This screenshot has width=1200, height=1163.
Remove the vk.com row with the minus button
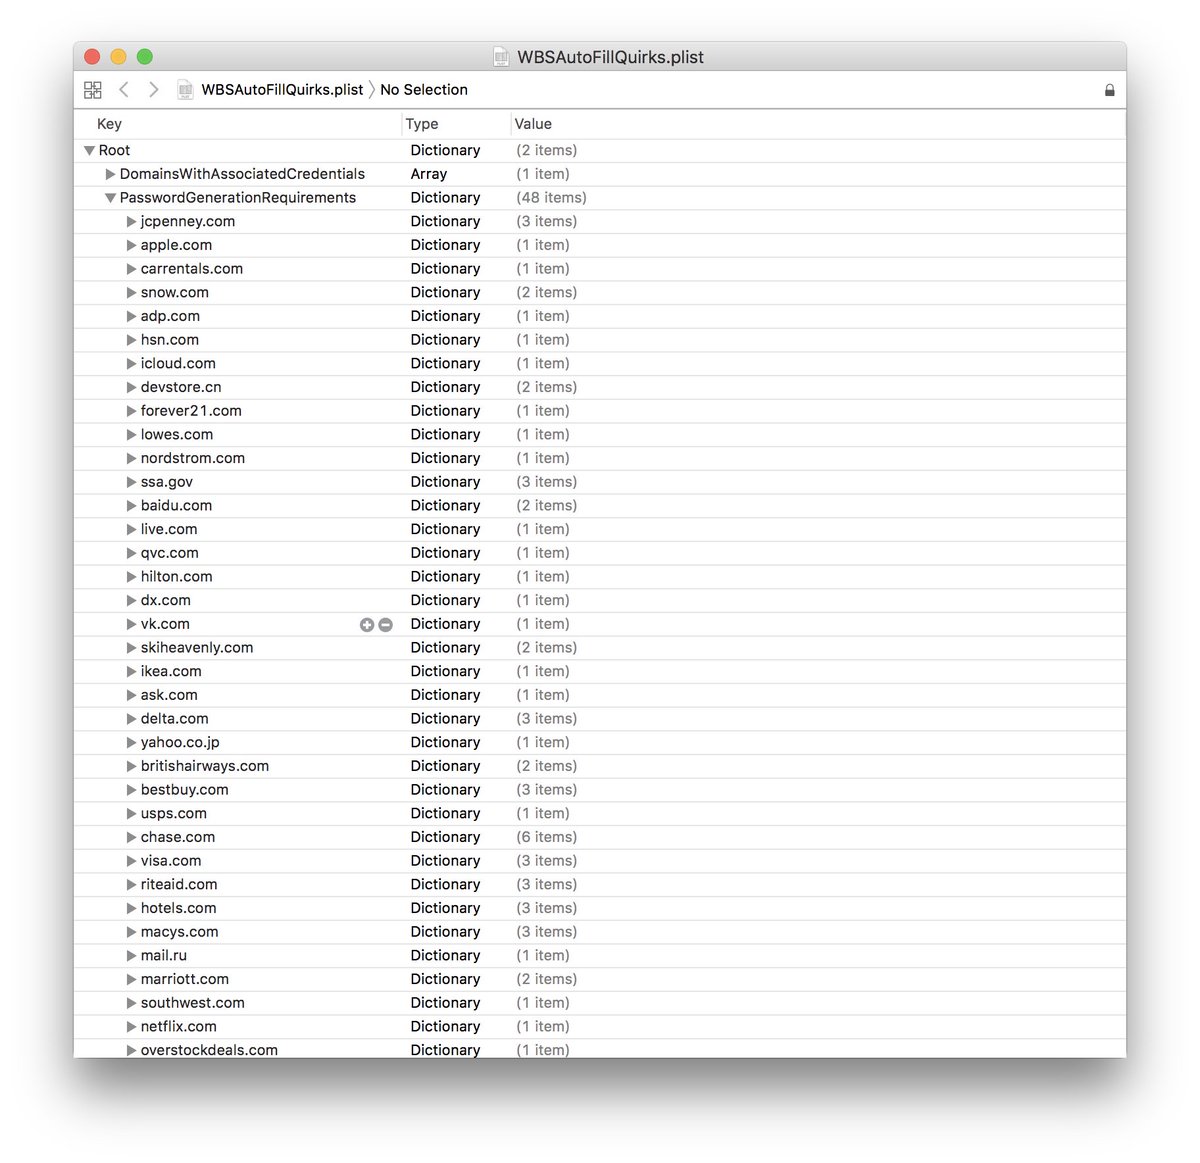pyautogui.click(x=386, y=625)
